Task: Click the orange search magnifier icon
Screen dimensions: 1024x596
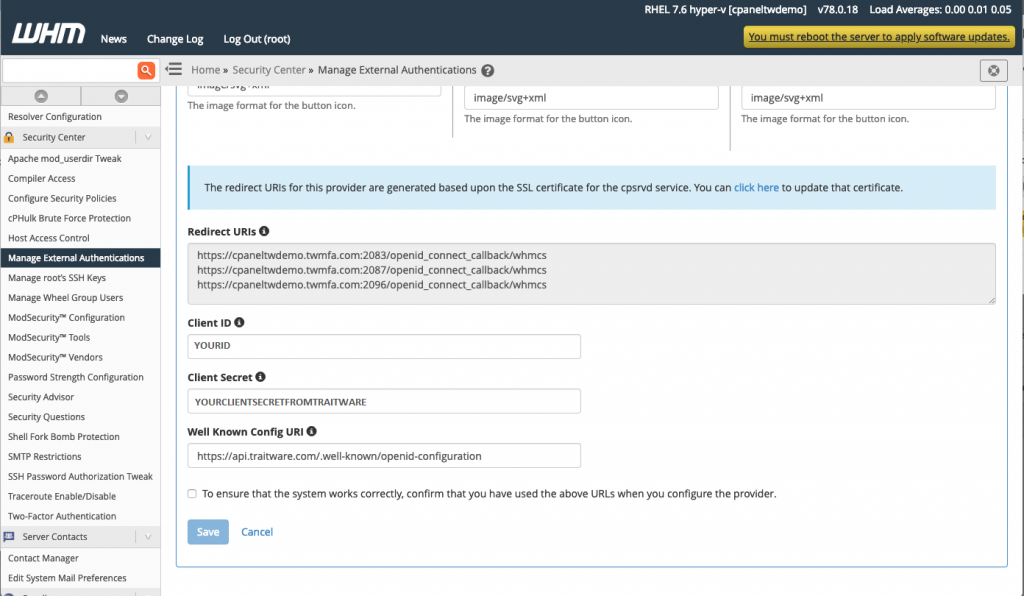Action: [146, 70]
